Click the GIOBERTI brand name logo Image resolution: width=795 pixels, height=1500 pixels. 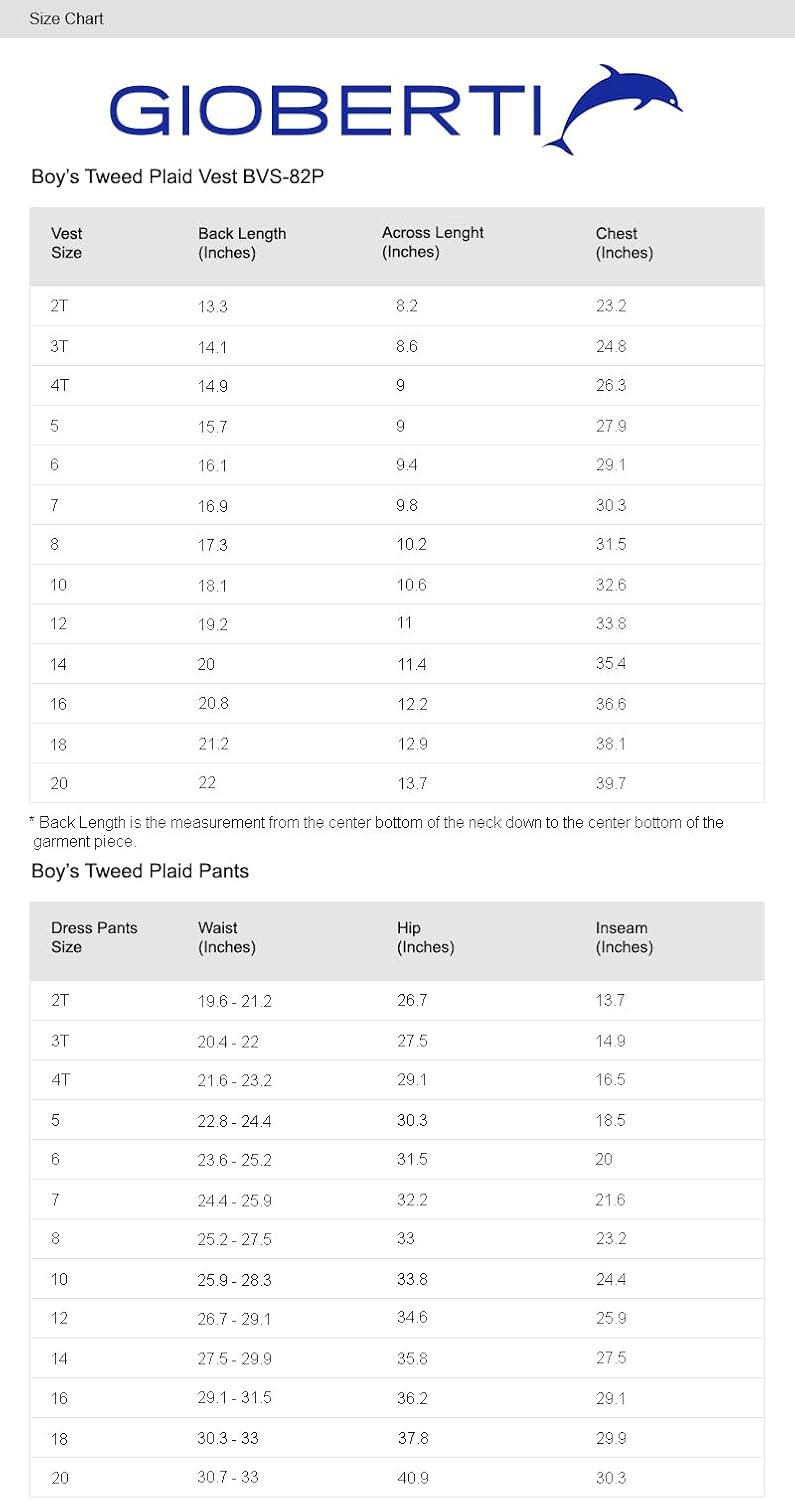point(325,111)
